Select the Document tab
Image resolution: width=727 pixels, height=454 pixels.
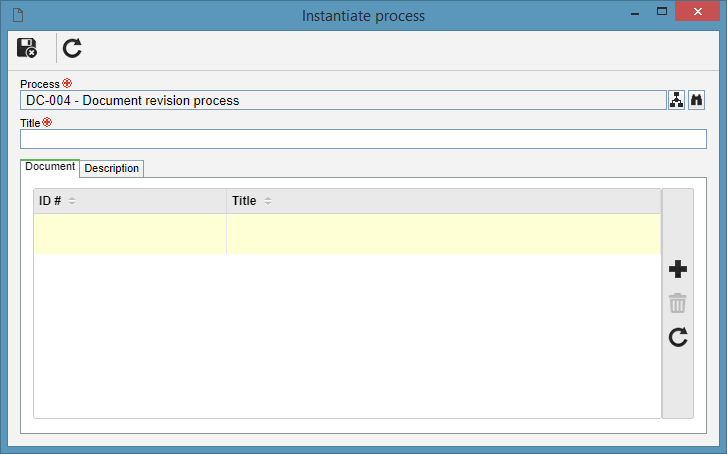tap(50, 167)
